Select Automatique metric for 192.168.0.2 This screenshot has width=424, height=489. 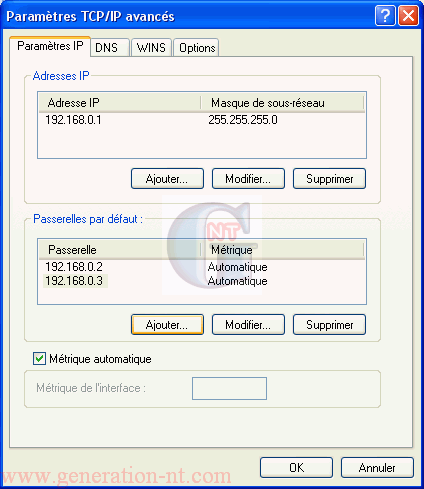(x=237, y=267)
